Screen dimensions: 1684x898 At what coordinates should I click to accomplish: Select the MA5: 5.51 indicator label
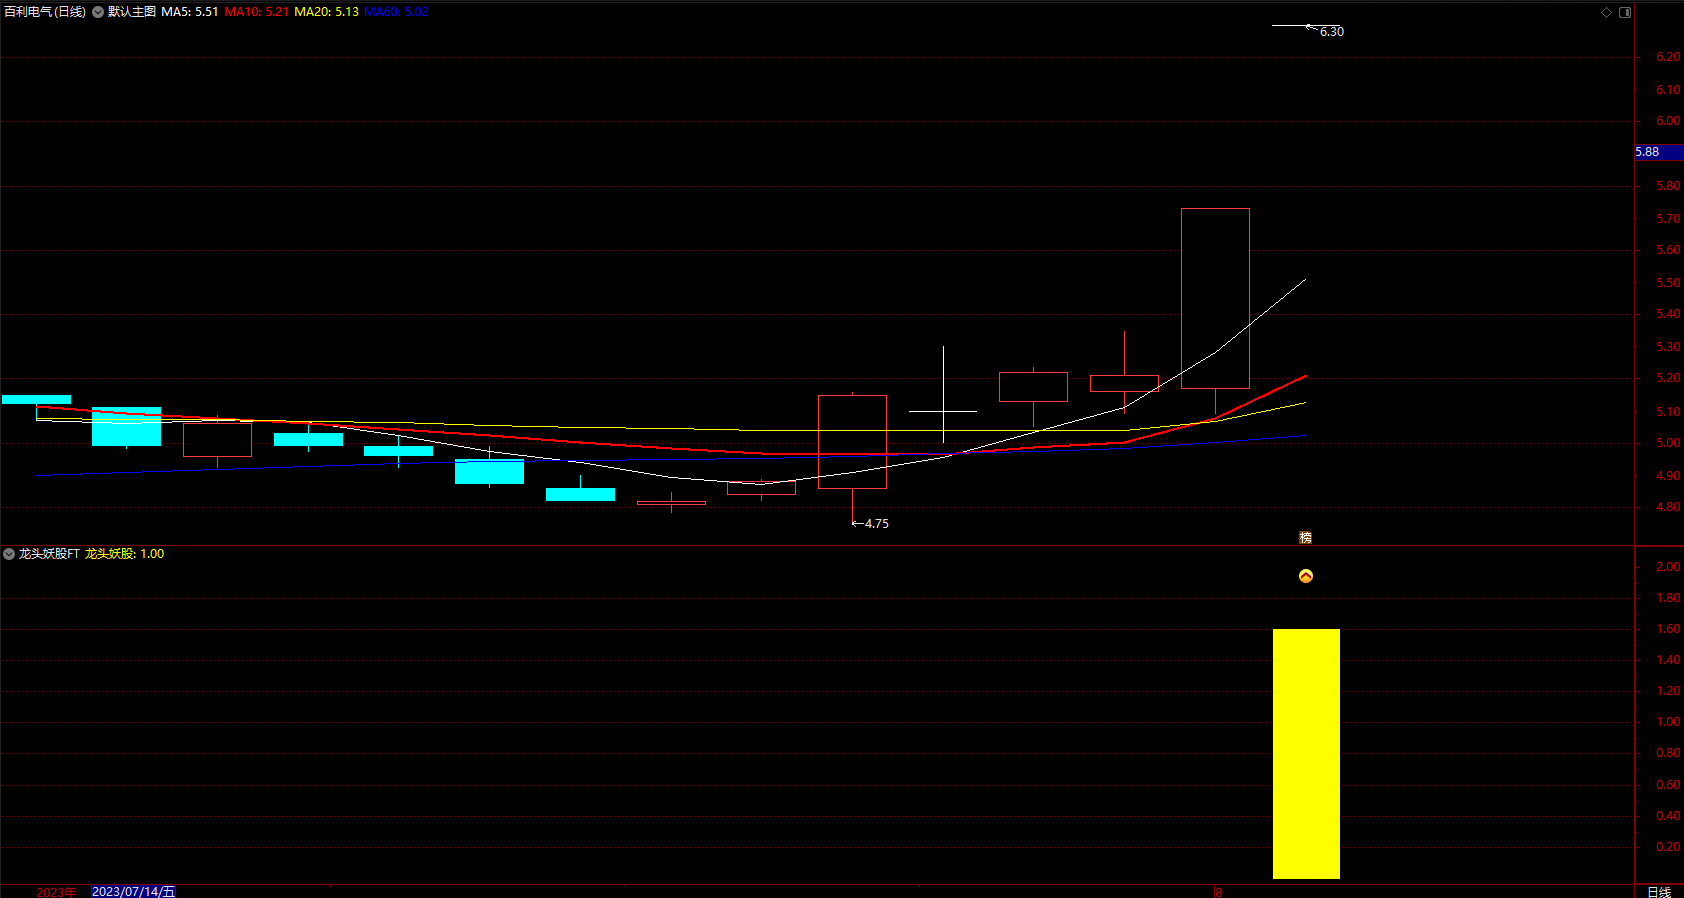(x=190, y=12)
